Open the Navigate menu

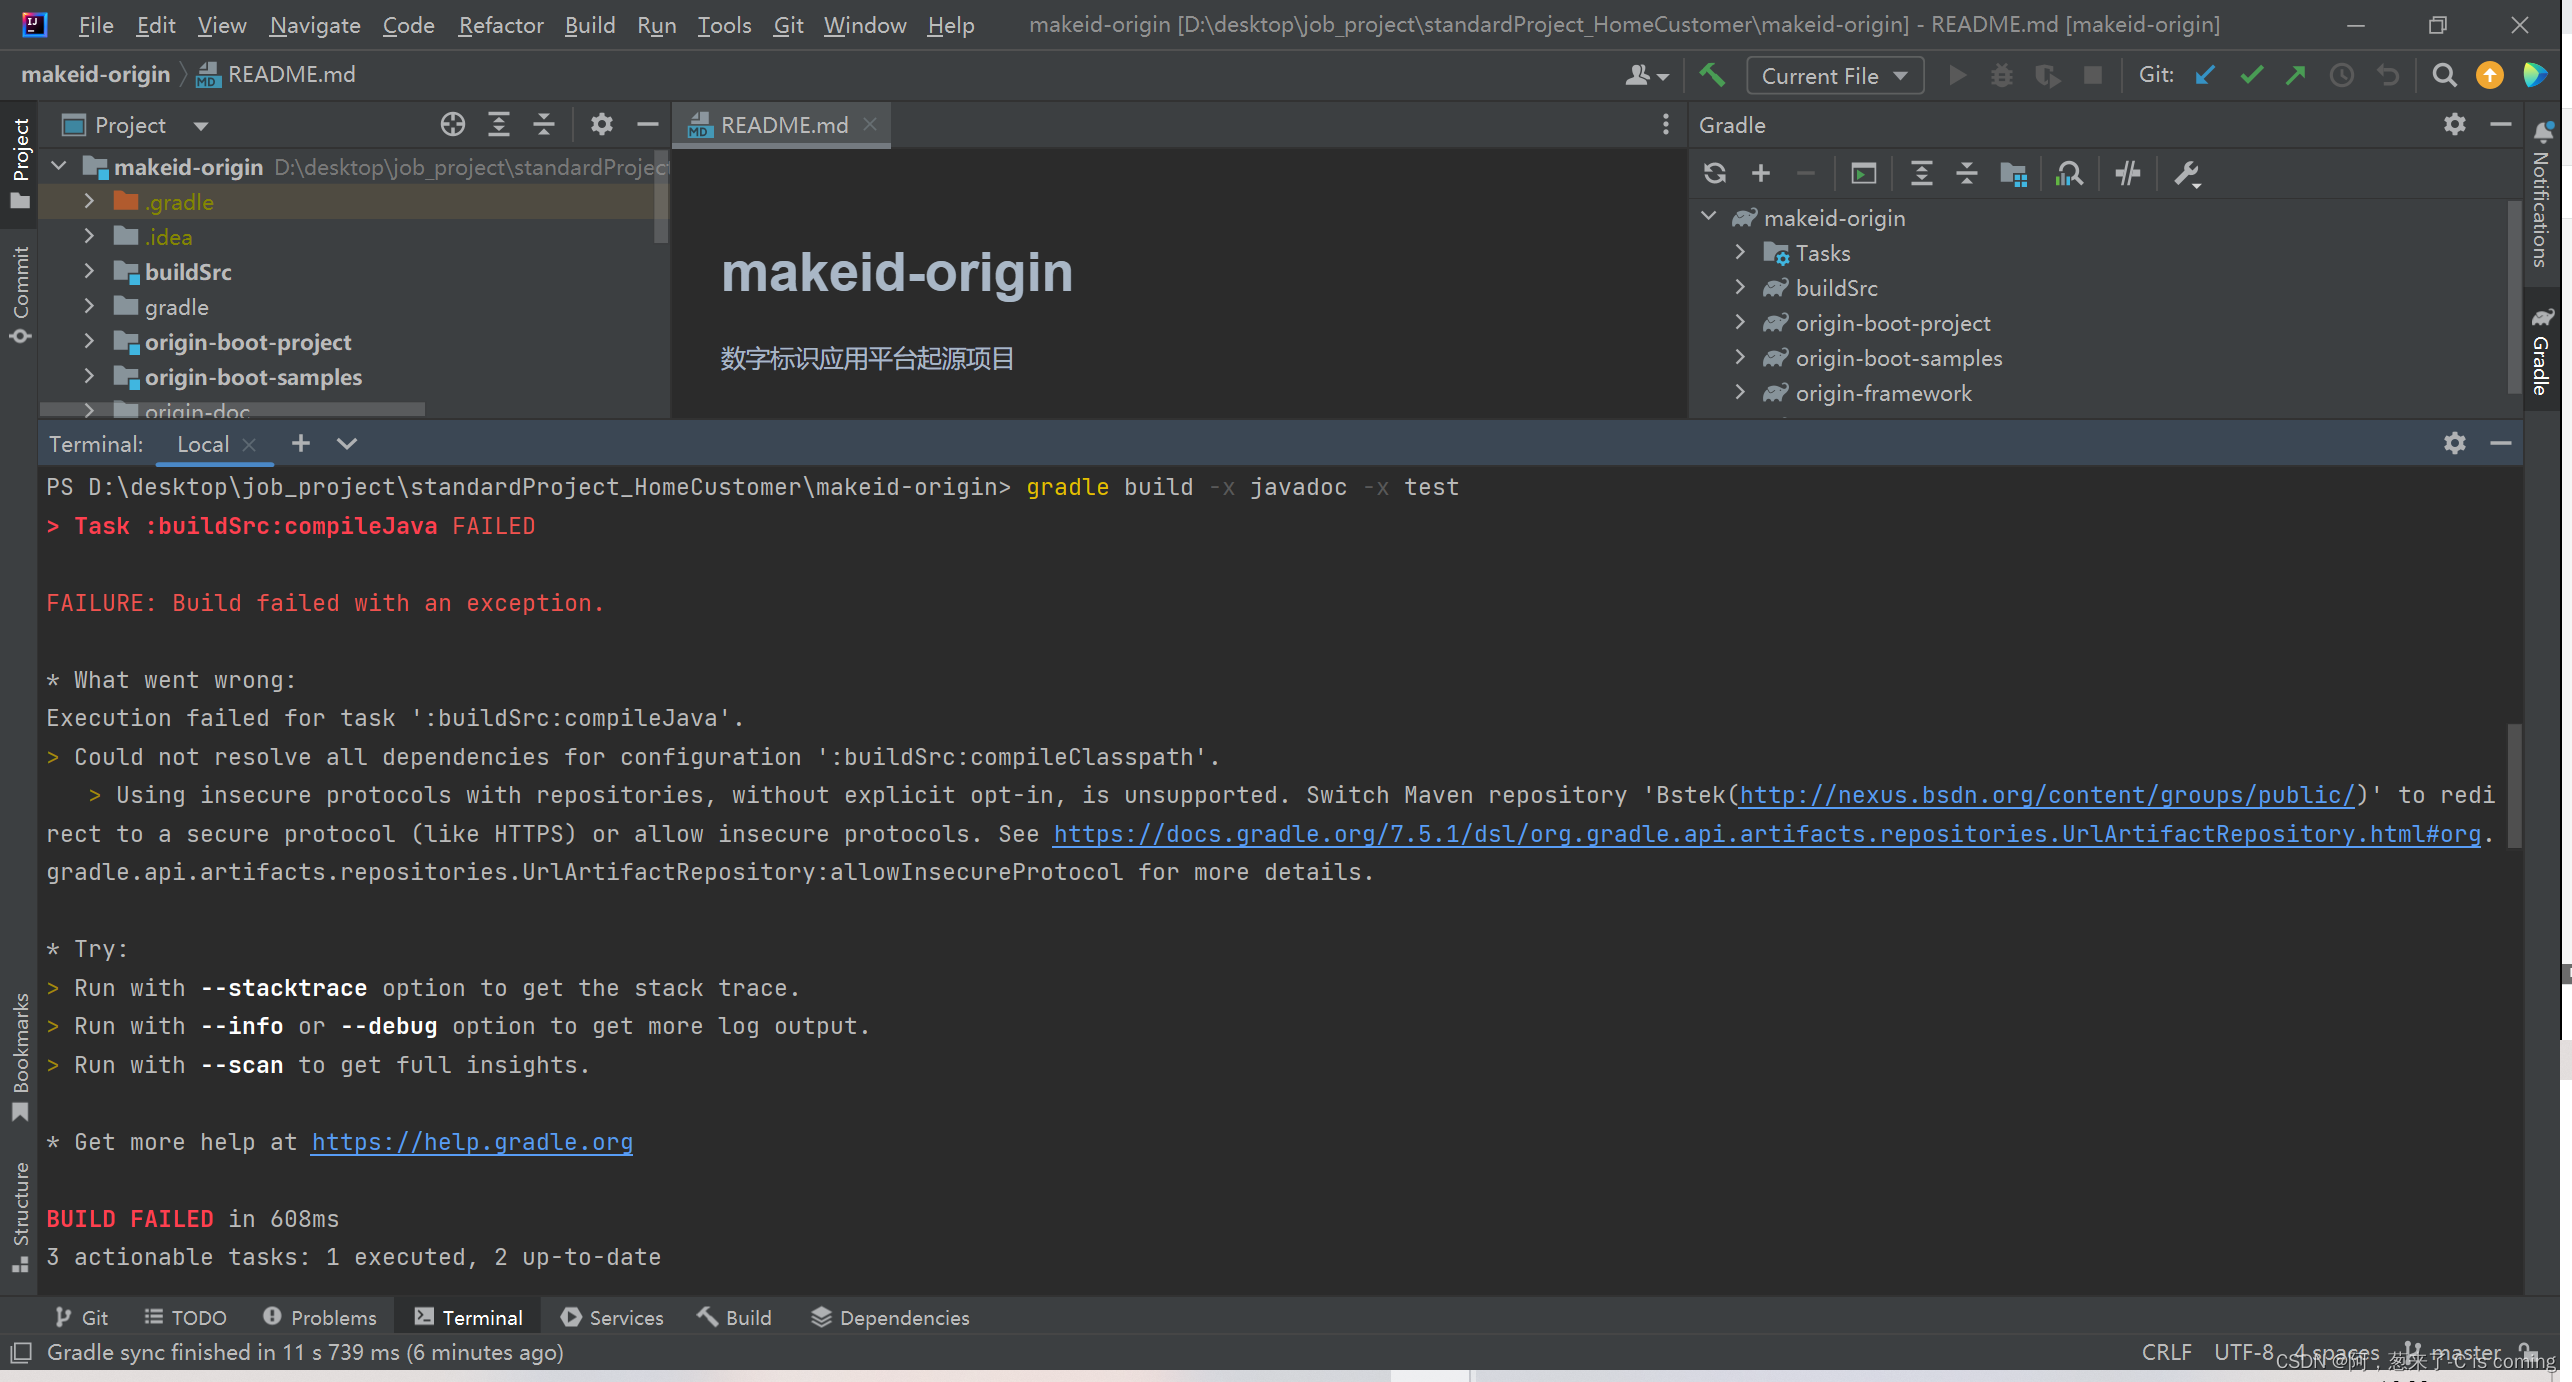point(314,24)
